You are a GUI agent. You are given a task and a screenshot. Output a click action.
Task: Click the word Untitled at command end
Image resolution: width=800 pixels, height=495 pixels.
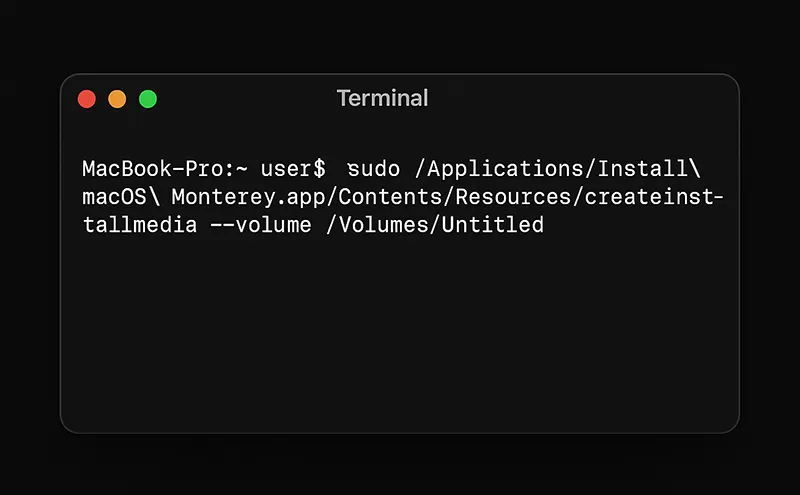click(493, 225)
